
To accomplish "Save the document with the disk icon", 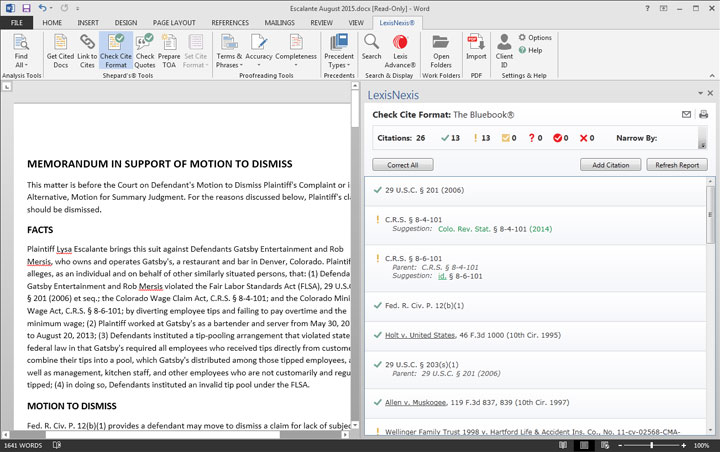I will (26, 8).
